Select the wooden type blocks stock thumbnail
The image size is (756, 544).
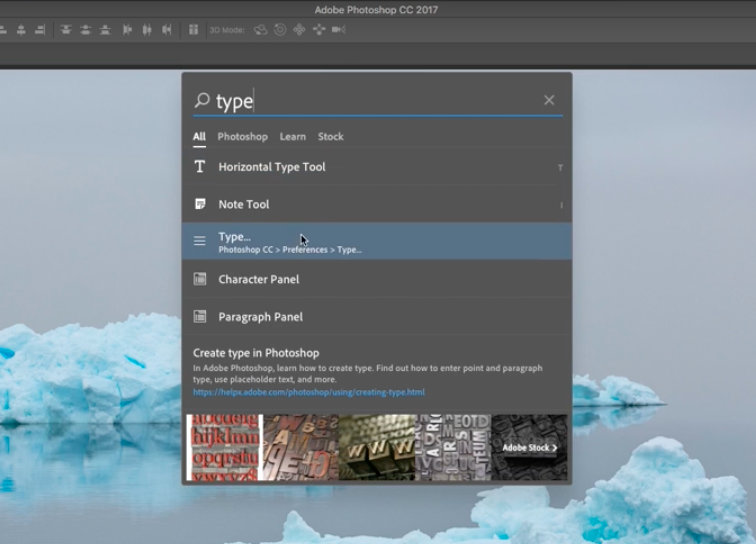tap(301, 448)
